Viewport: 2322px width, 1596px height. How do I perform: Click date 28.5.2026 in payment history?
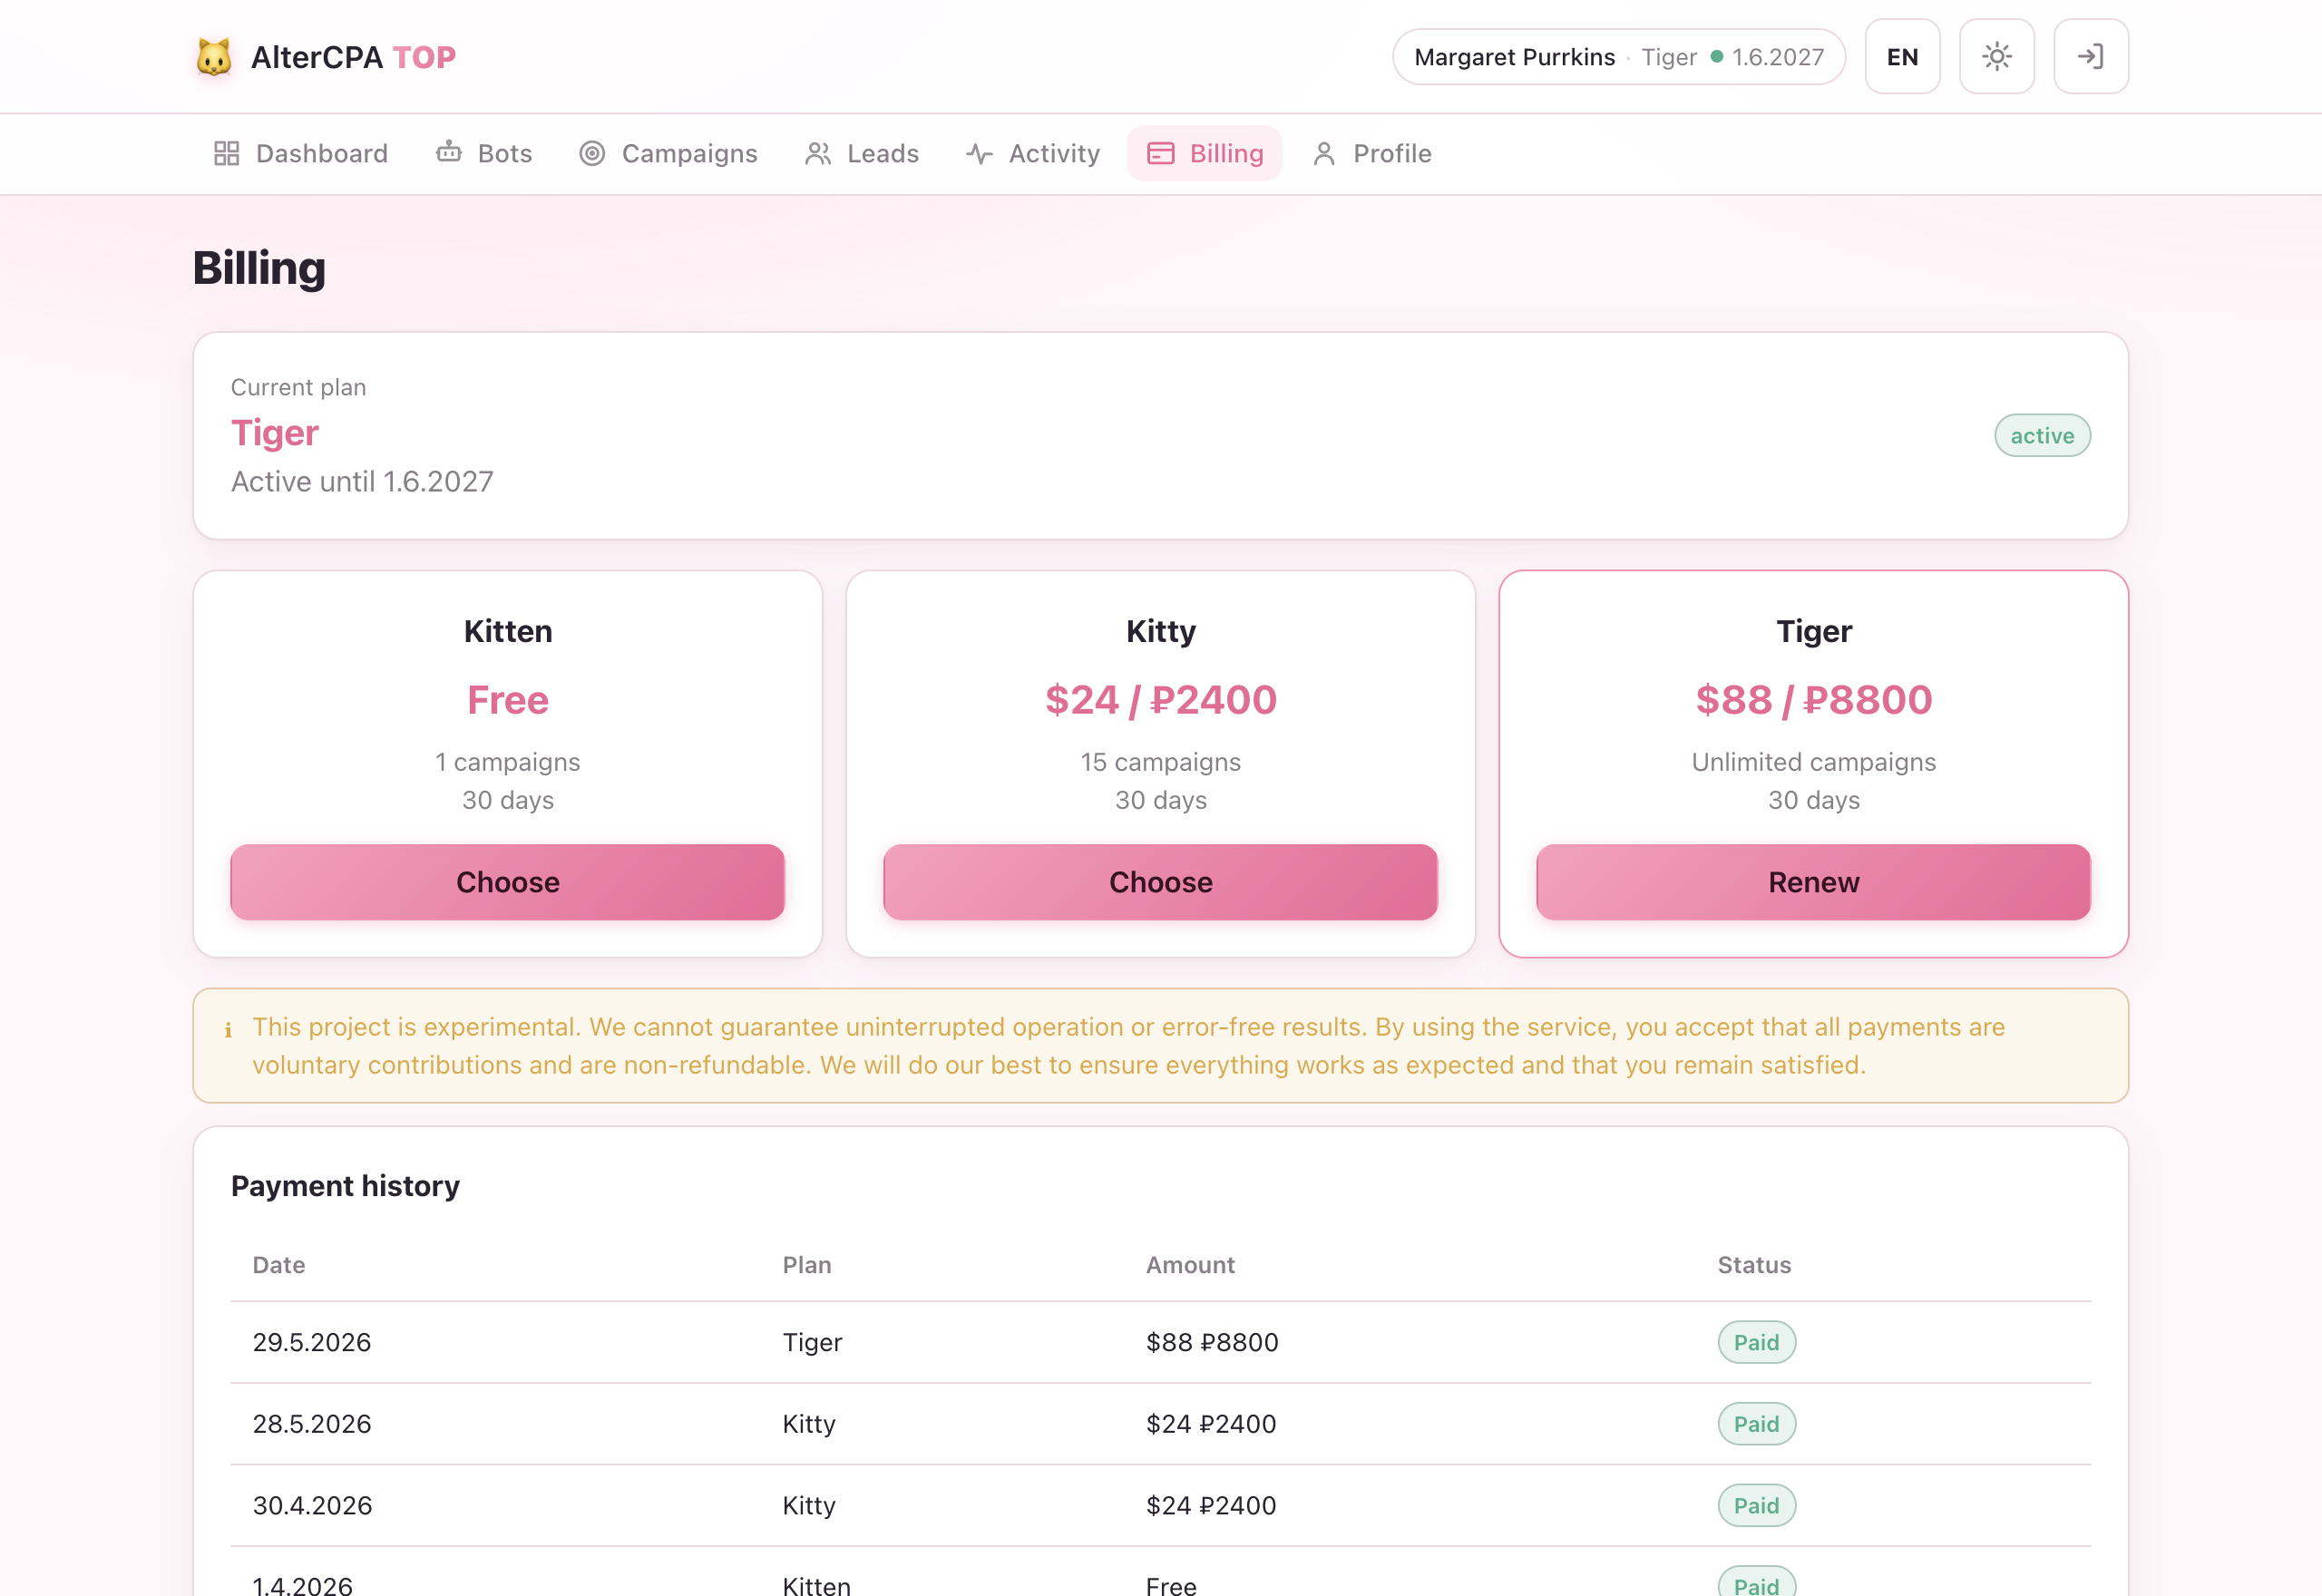[x=312, y=1424]
